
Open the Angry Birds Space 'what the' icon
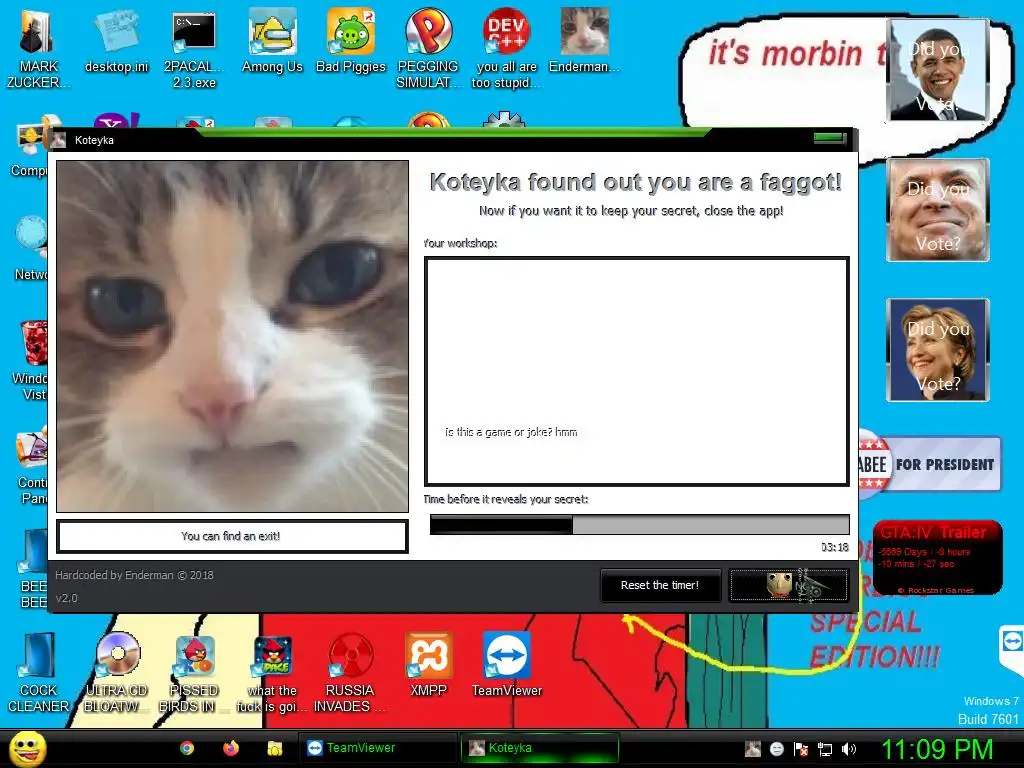[x=272, y=673]
